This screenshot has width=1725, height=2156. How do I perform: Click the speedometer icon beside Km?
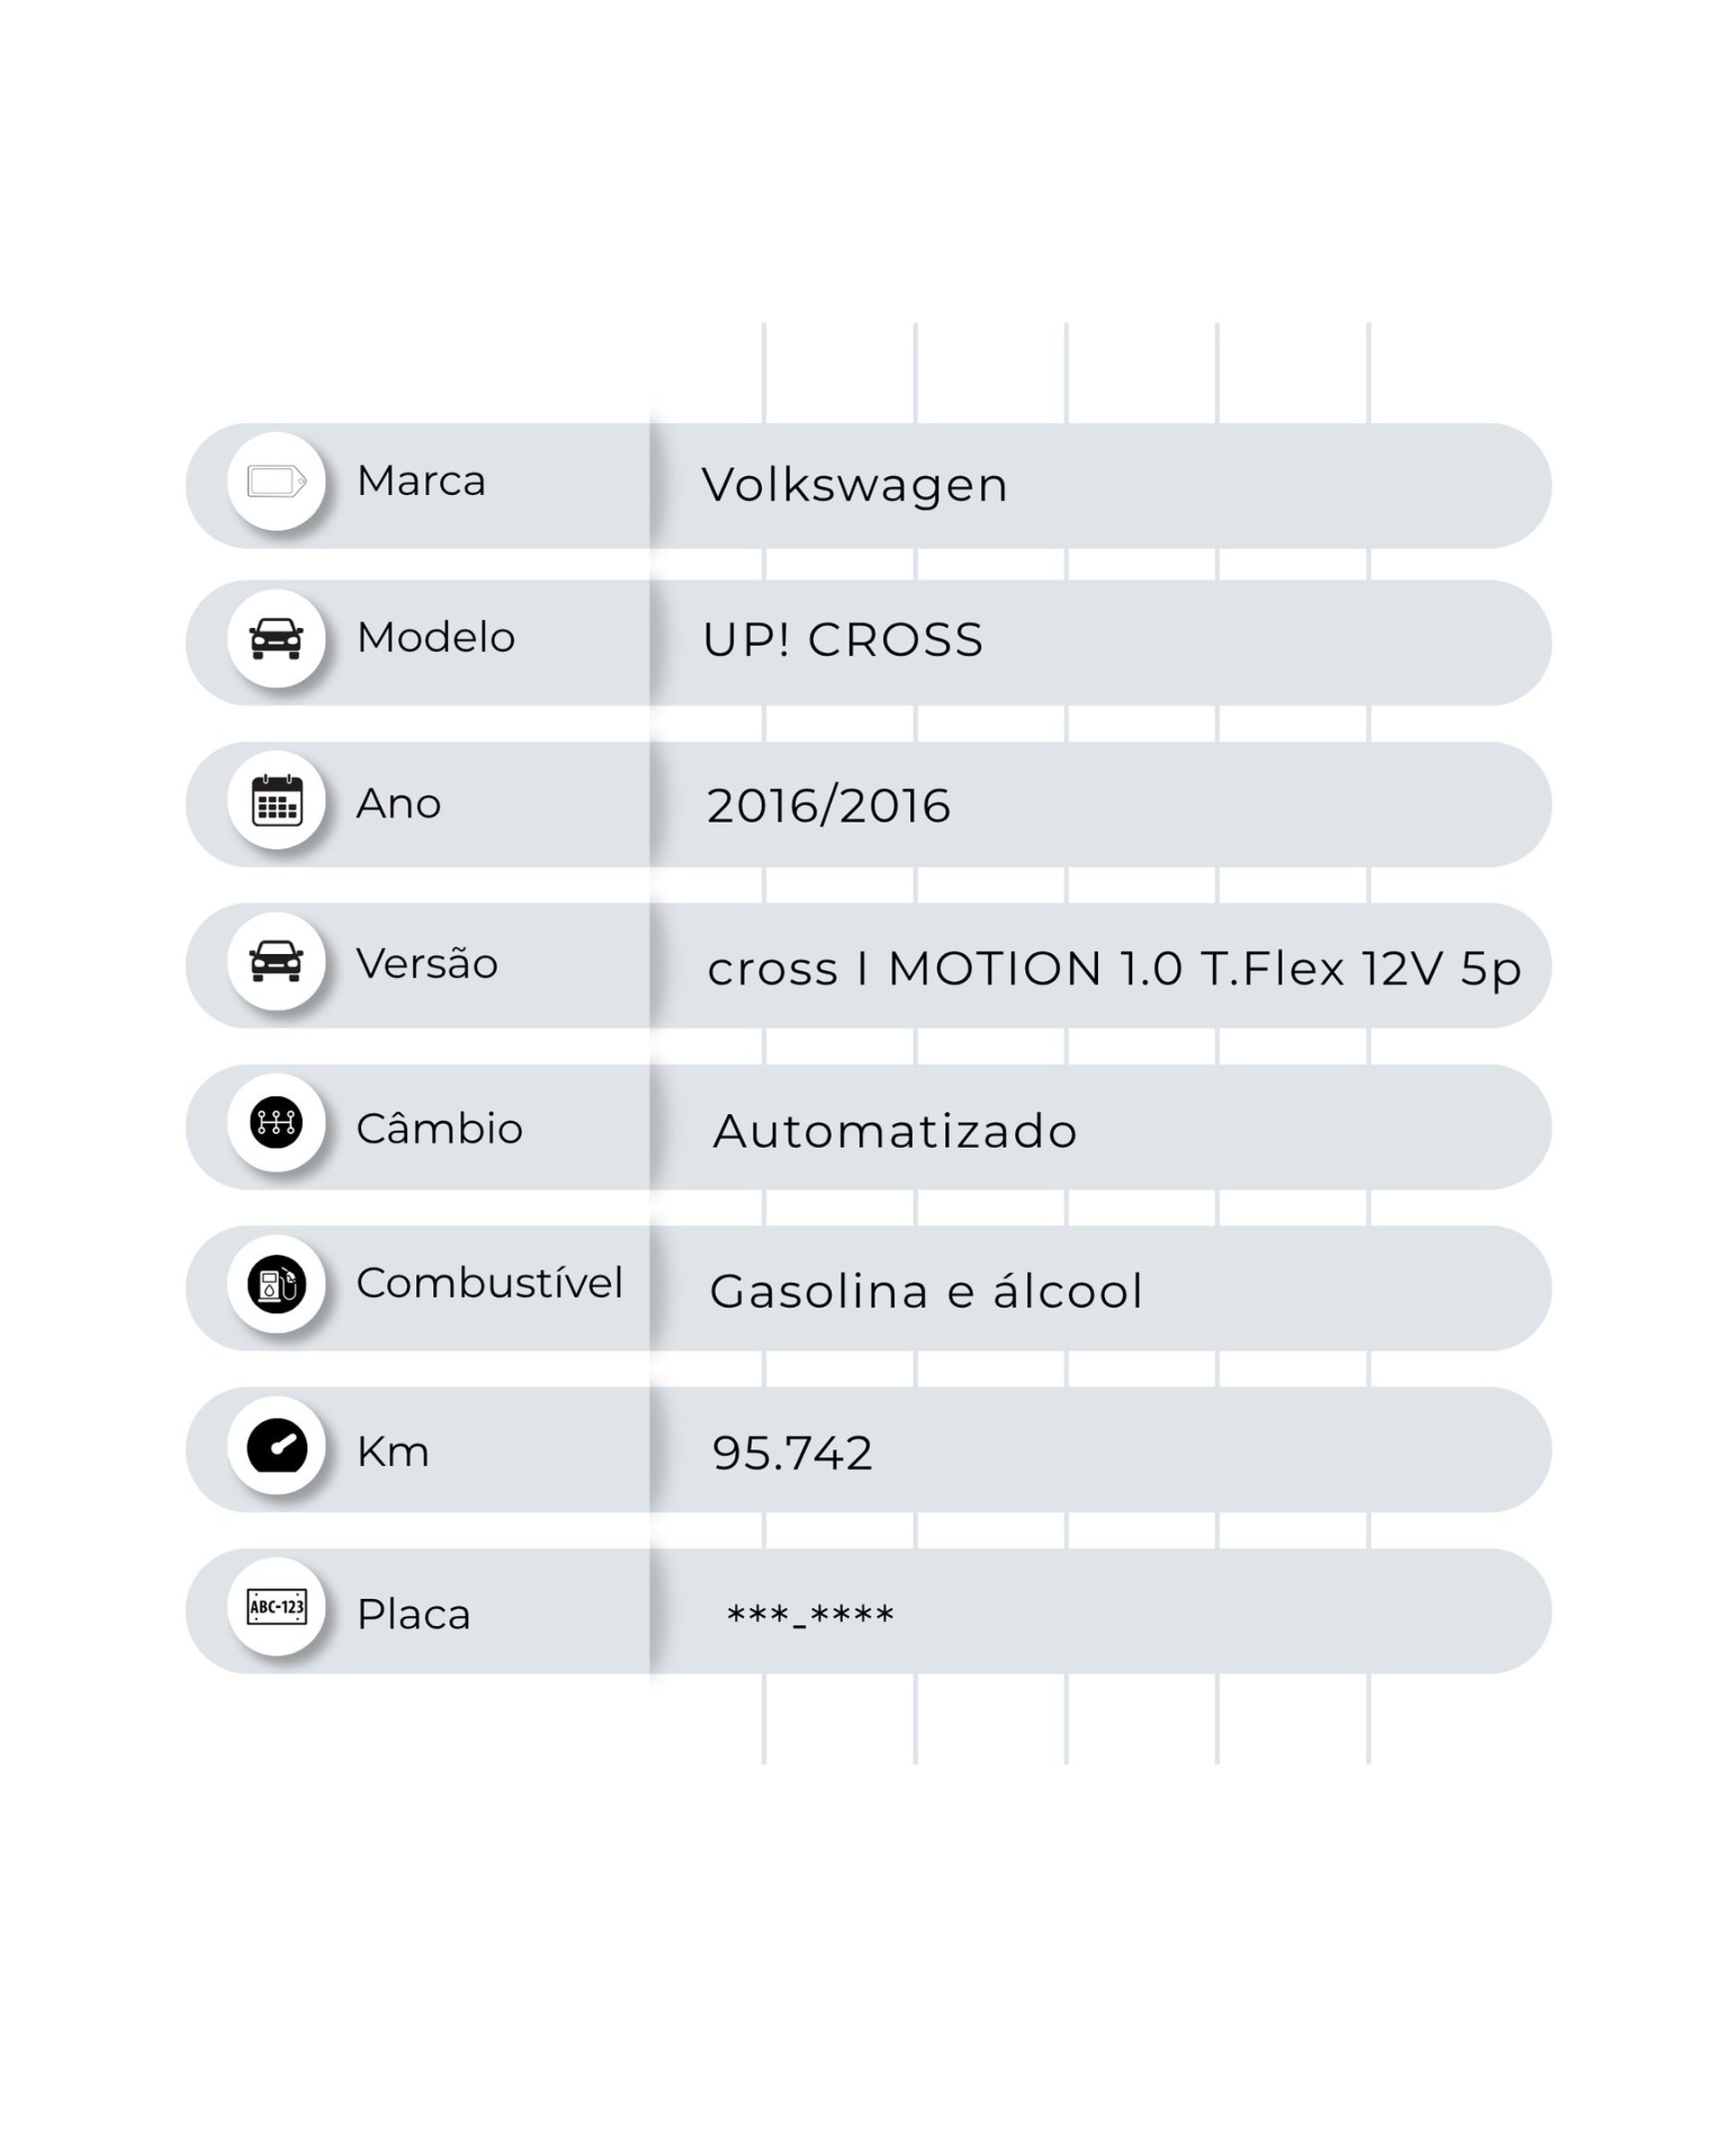[x=276, y=1446]
